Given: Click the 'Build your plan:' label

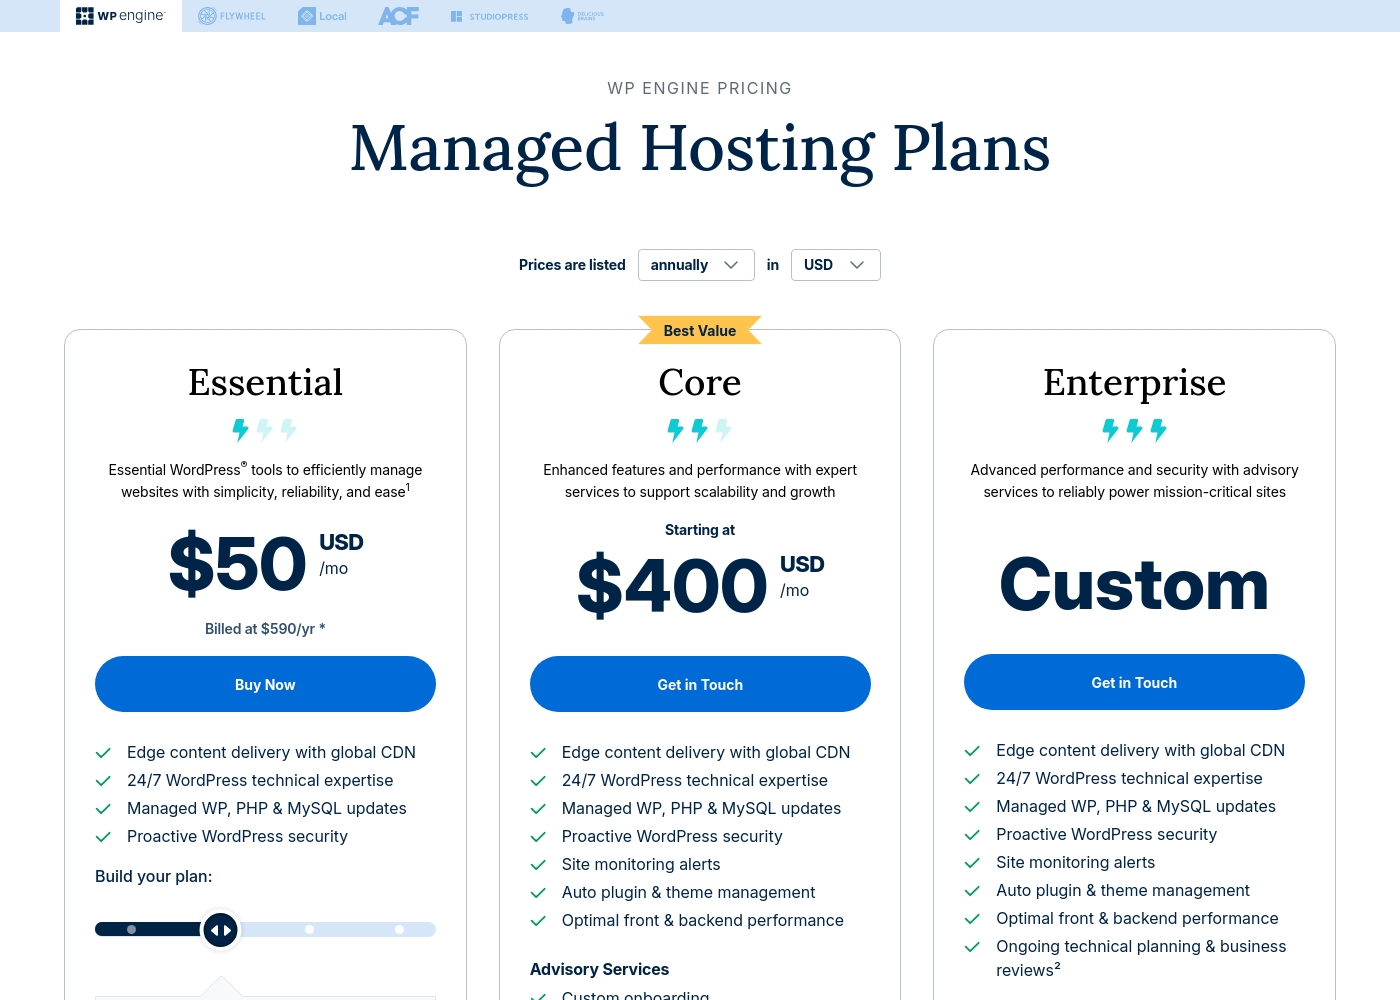Looking at the screenshot, I should coord(153,876).
